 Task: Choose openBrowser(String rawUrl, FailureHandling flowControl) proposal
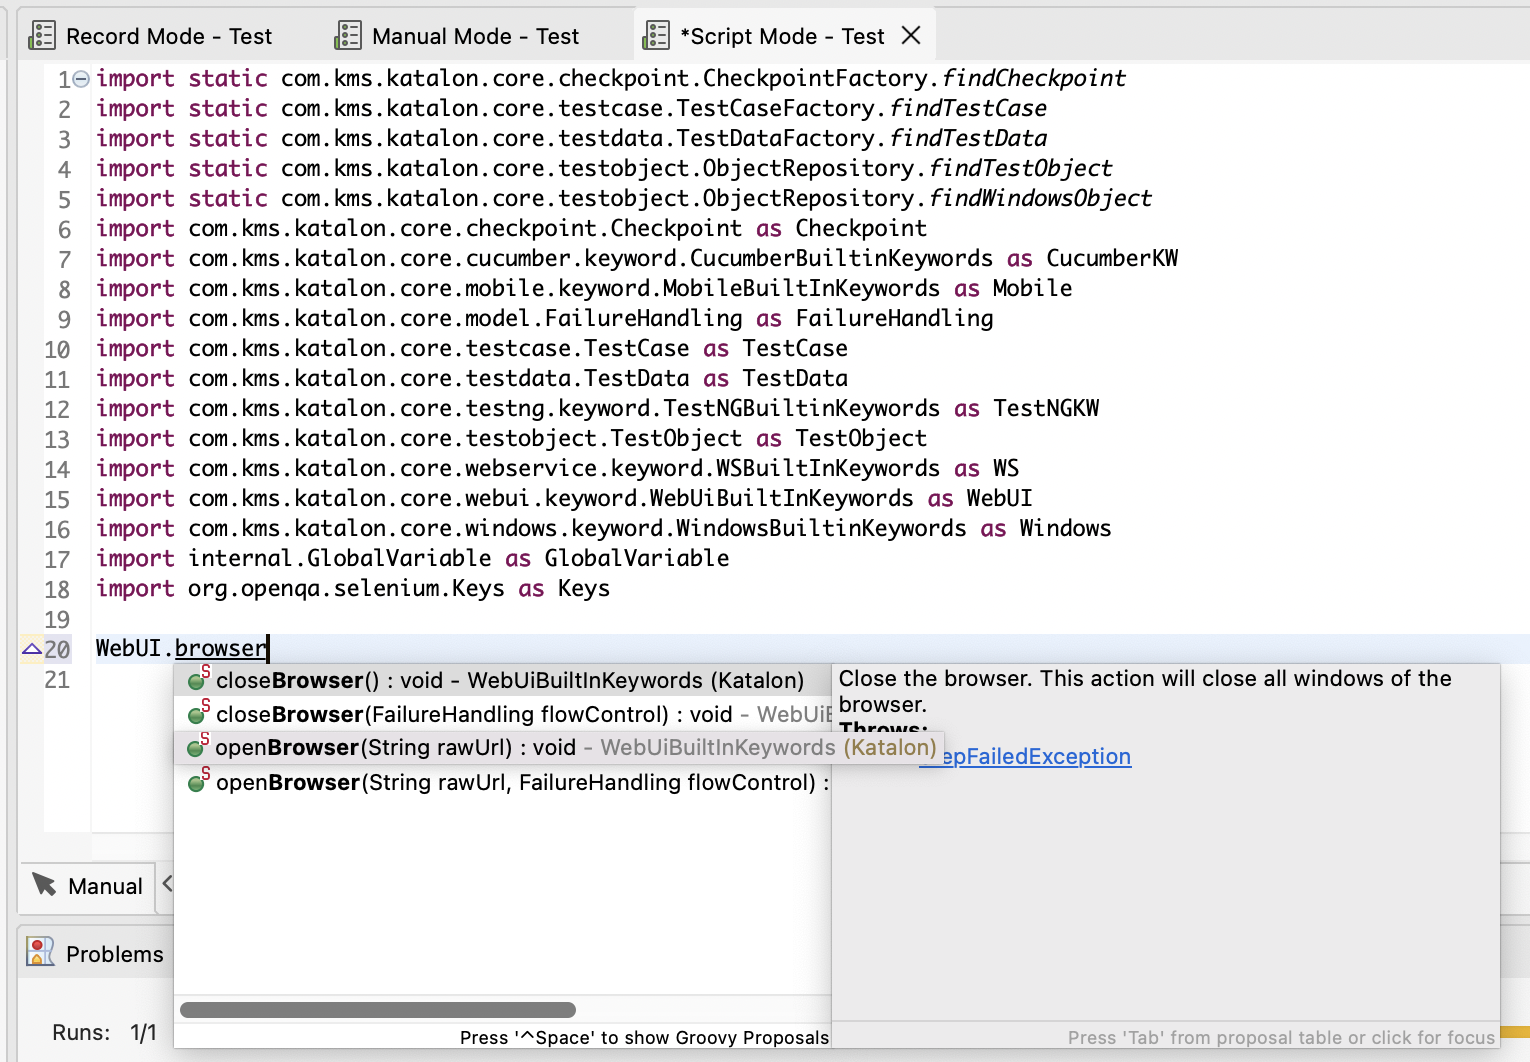click(x=502, y=782)
